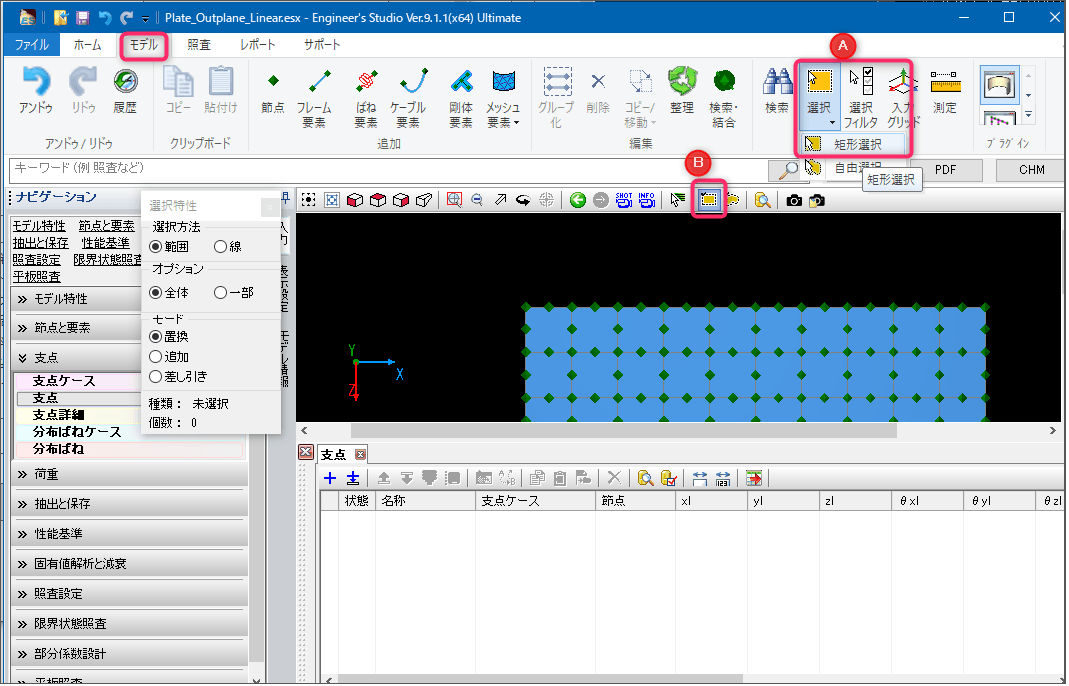This screenshot has width=1069, height=686.
Task: Expand the 荷重 navigation section
Action: pos(130,474)
